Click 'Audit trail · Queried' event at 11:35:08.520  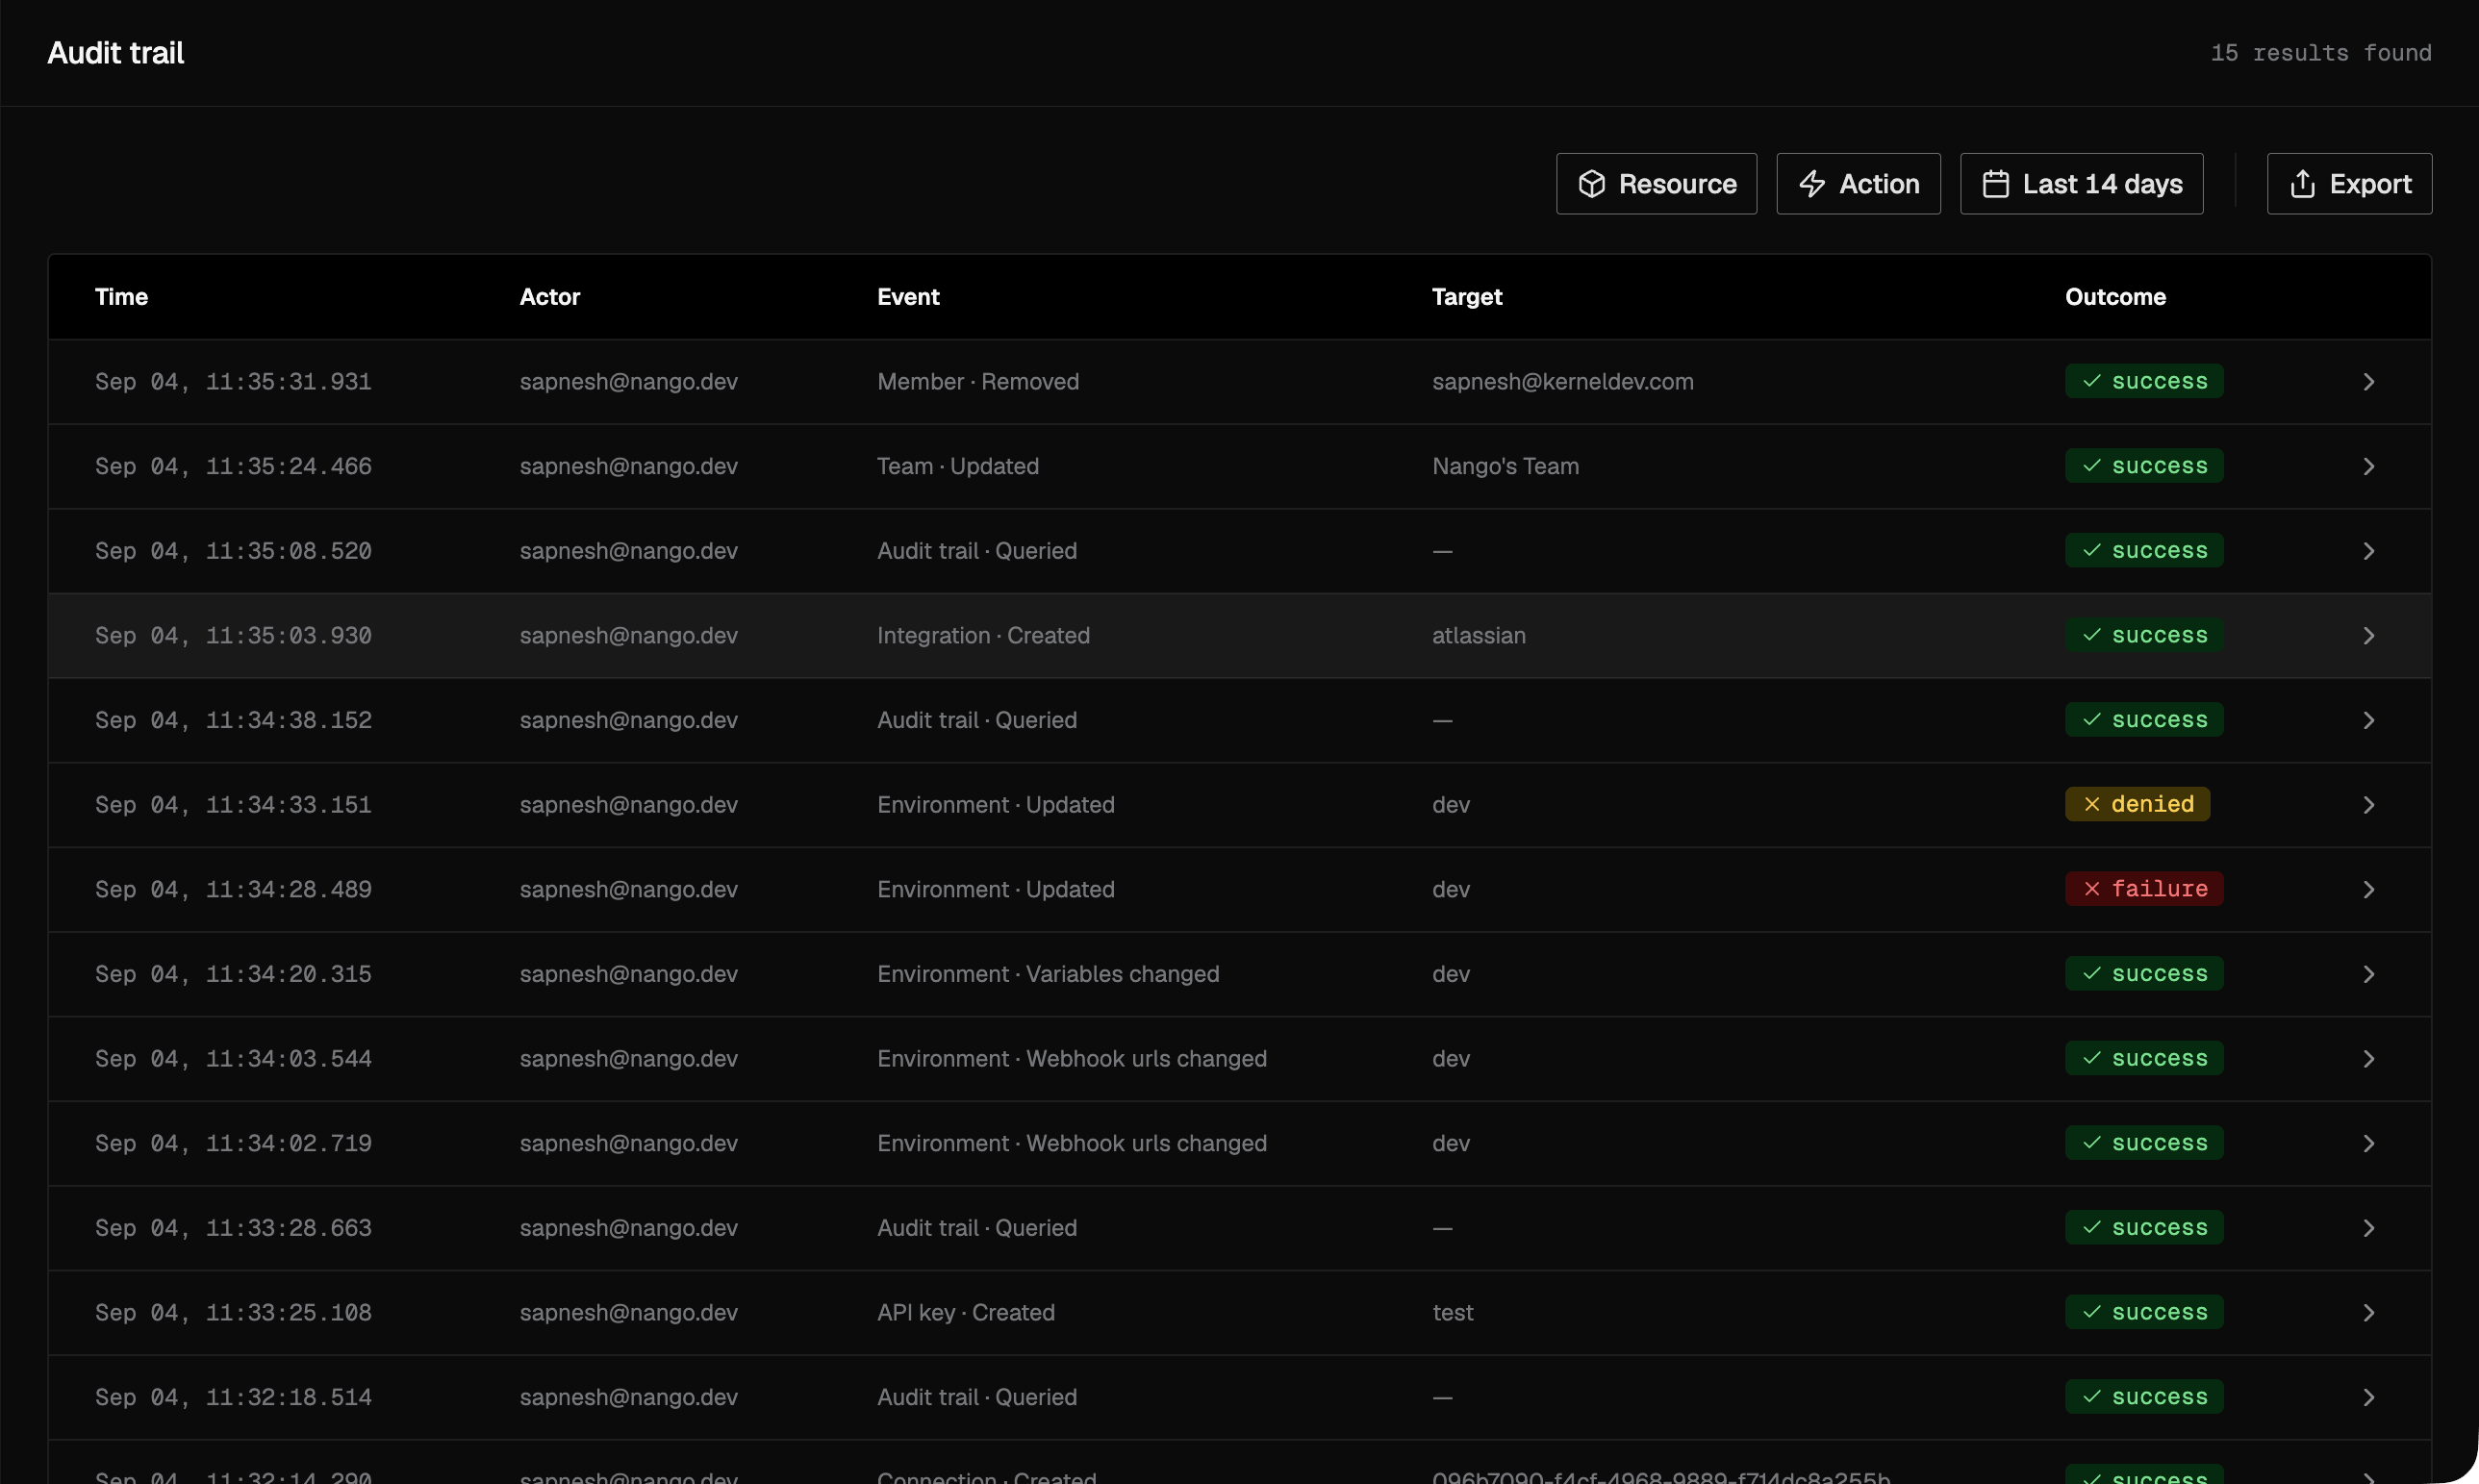(976, 551)
